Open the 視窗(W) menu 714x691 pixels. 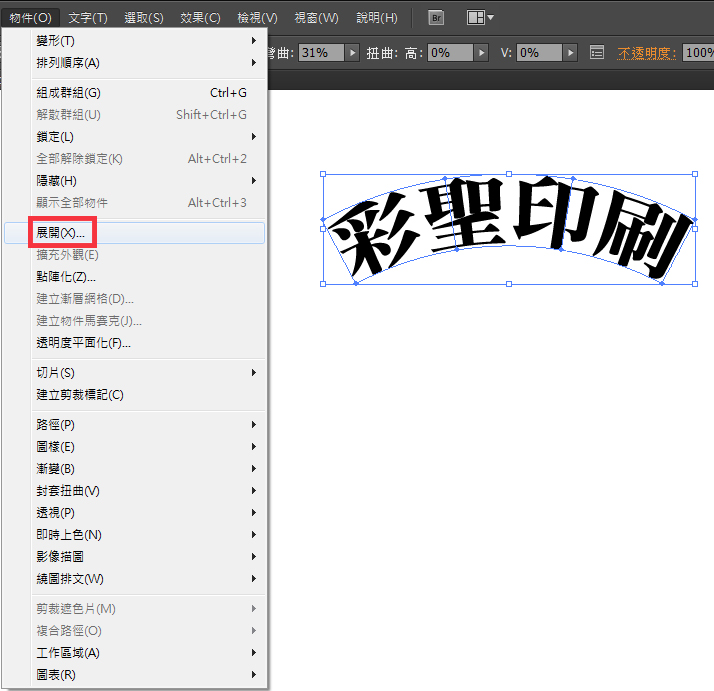point(316,18)
